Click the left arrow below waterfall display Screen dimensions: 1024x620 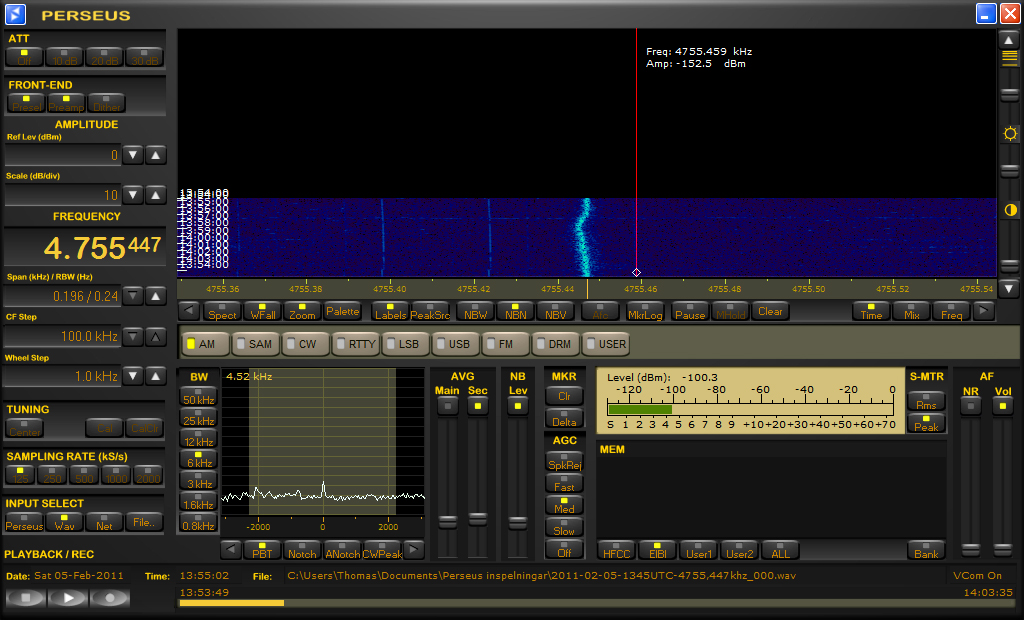[189, 311]
